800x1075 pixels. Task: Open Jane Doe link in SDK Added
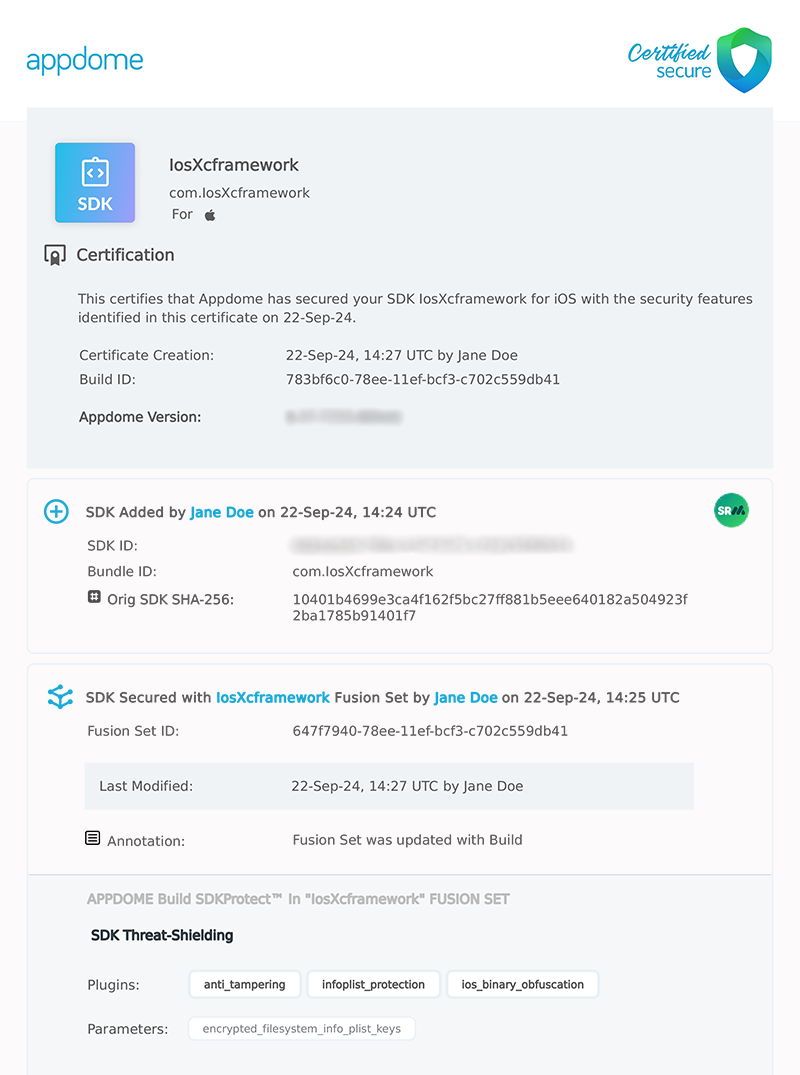[x=222, y=512]
